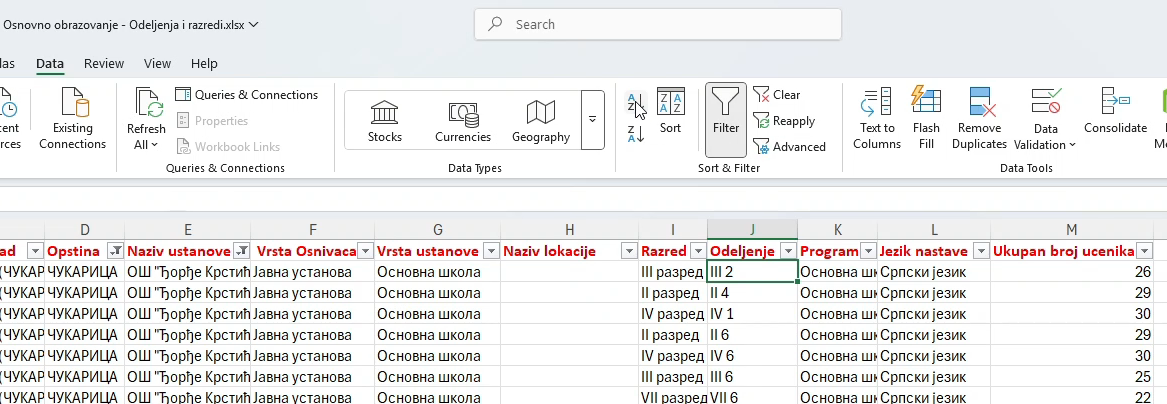Select cell containing 'III 2'
Viewport: 1167px width, 404px height.
752,272
